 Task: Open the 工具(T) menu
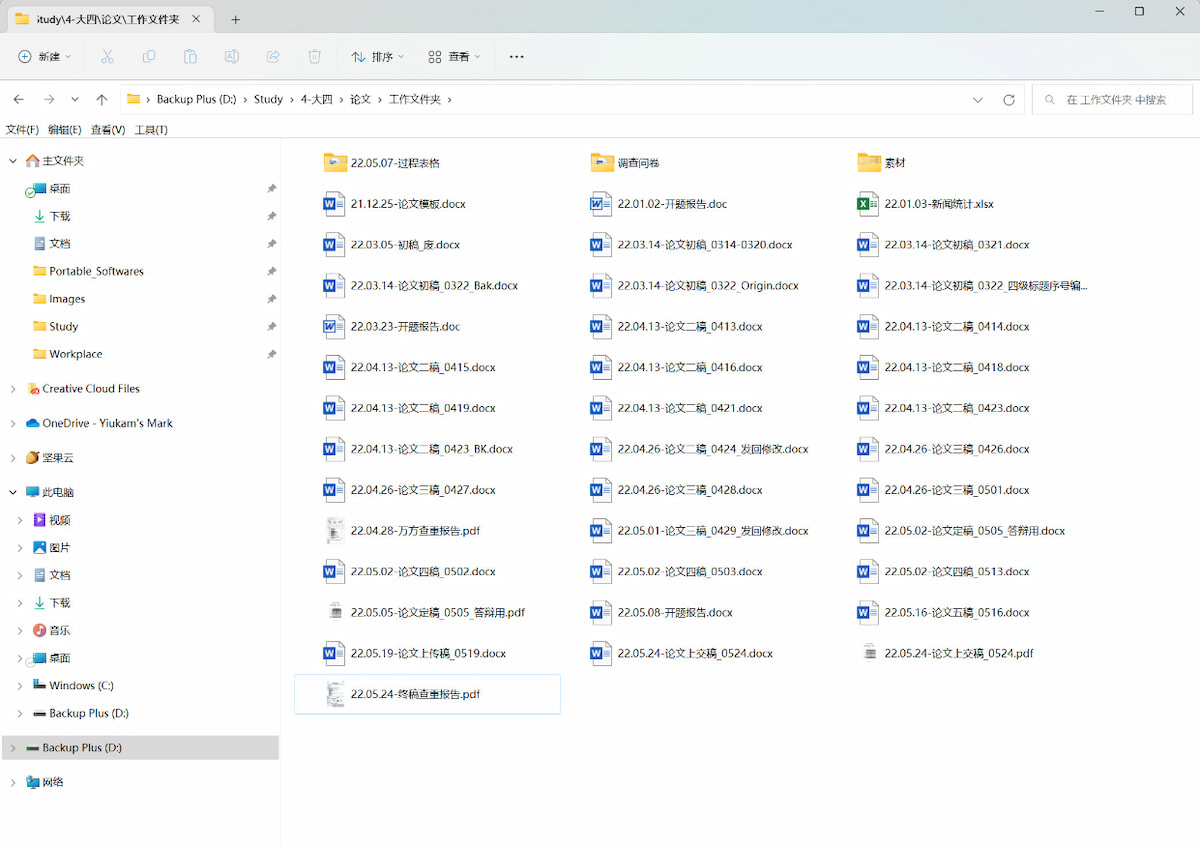(x=151, y=130)
